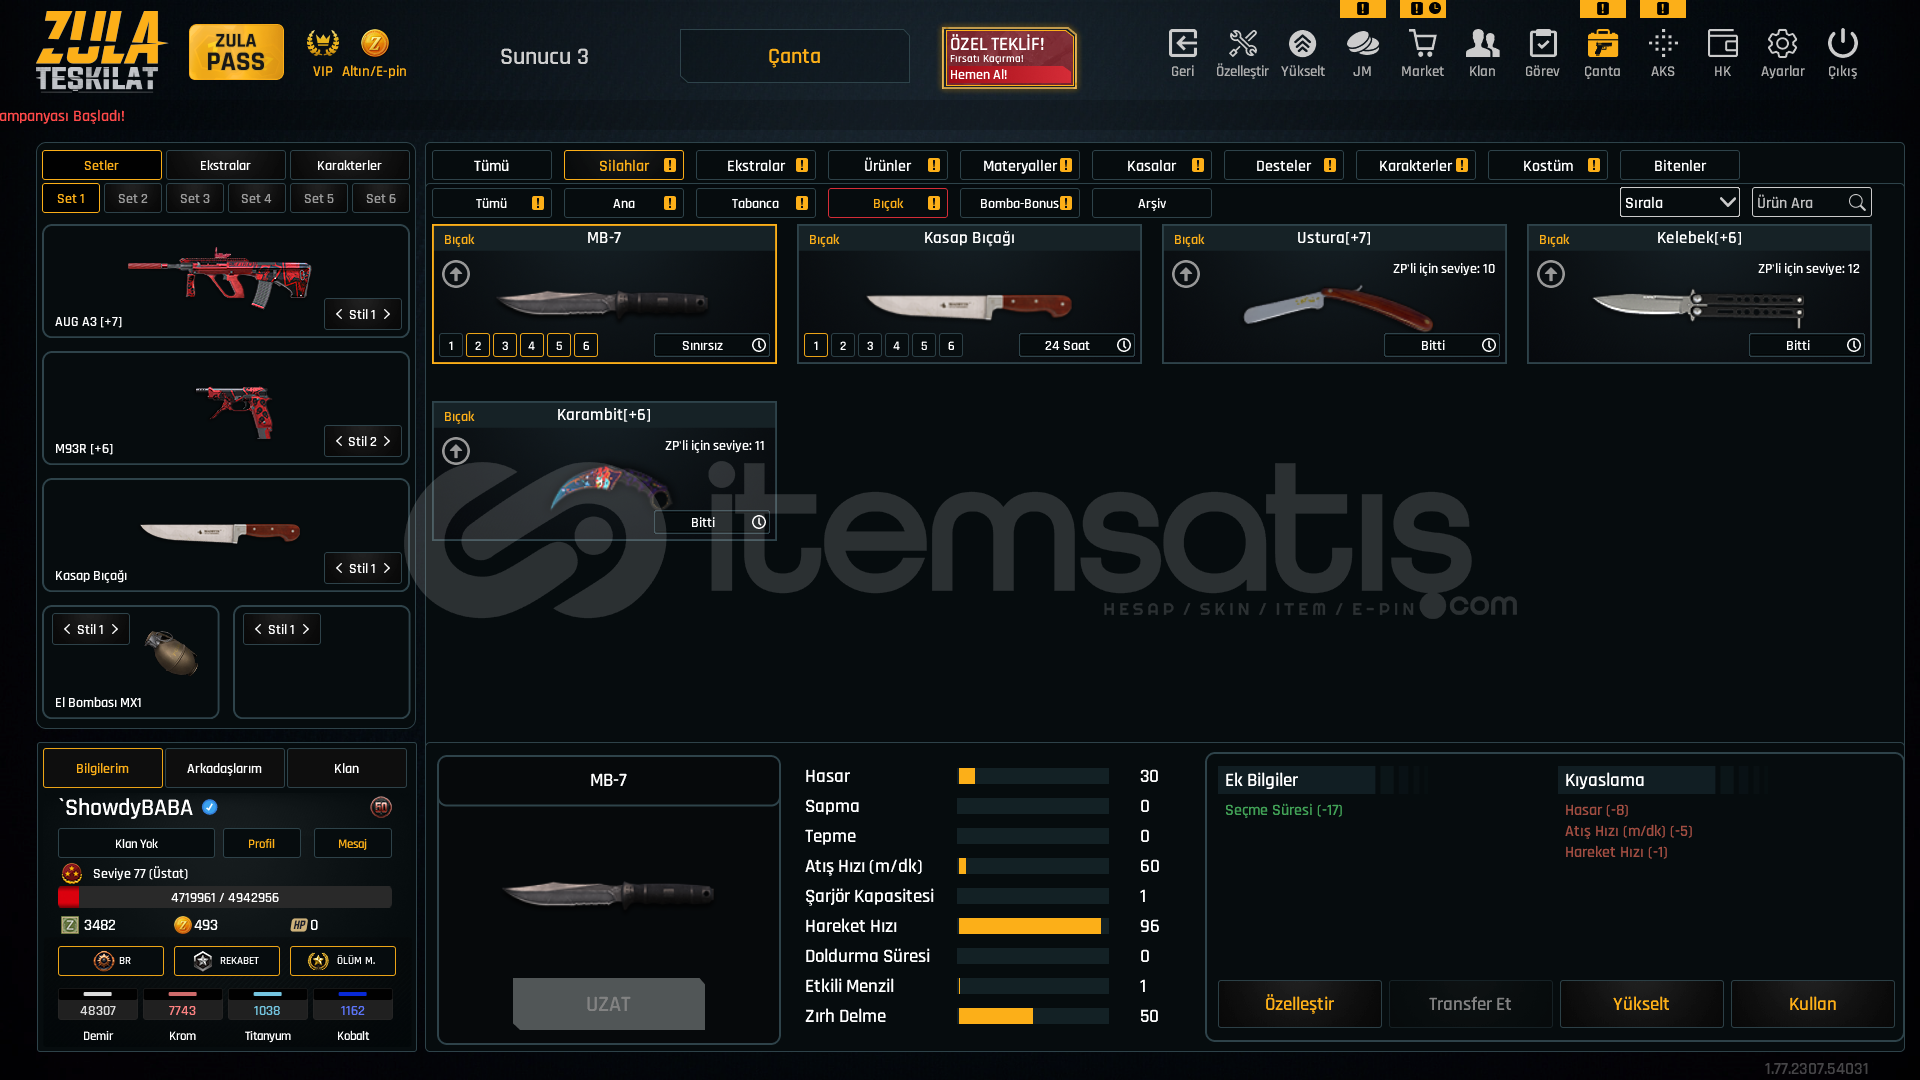Viewport: 1920px width, 1080px height.
Task: Select Set 1 loadout
Action: (71, 198)
